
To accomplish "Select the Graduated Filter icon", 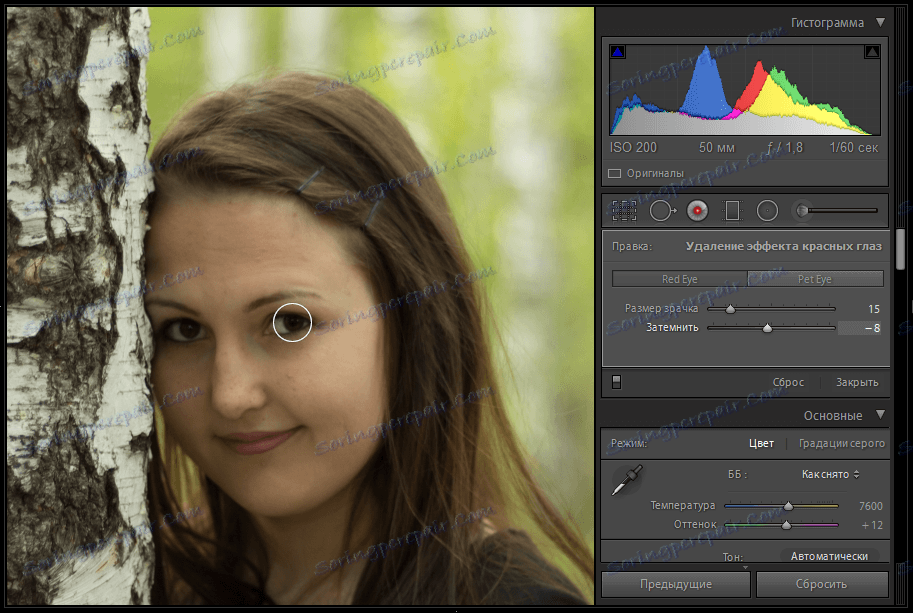I will coord(733,210).
